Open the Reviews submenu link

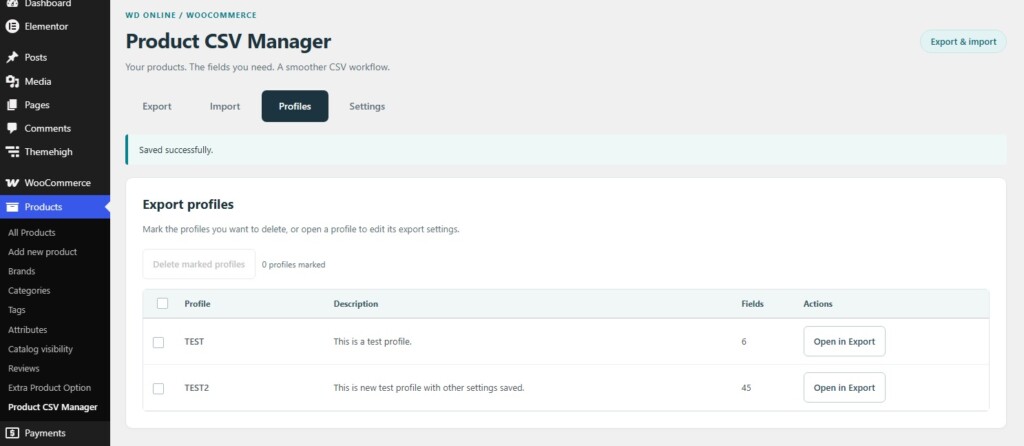click(24, 368)
